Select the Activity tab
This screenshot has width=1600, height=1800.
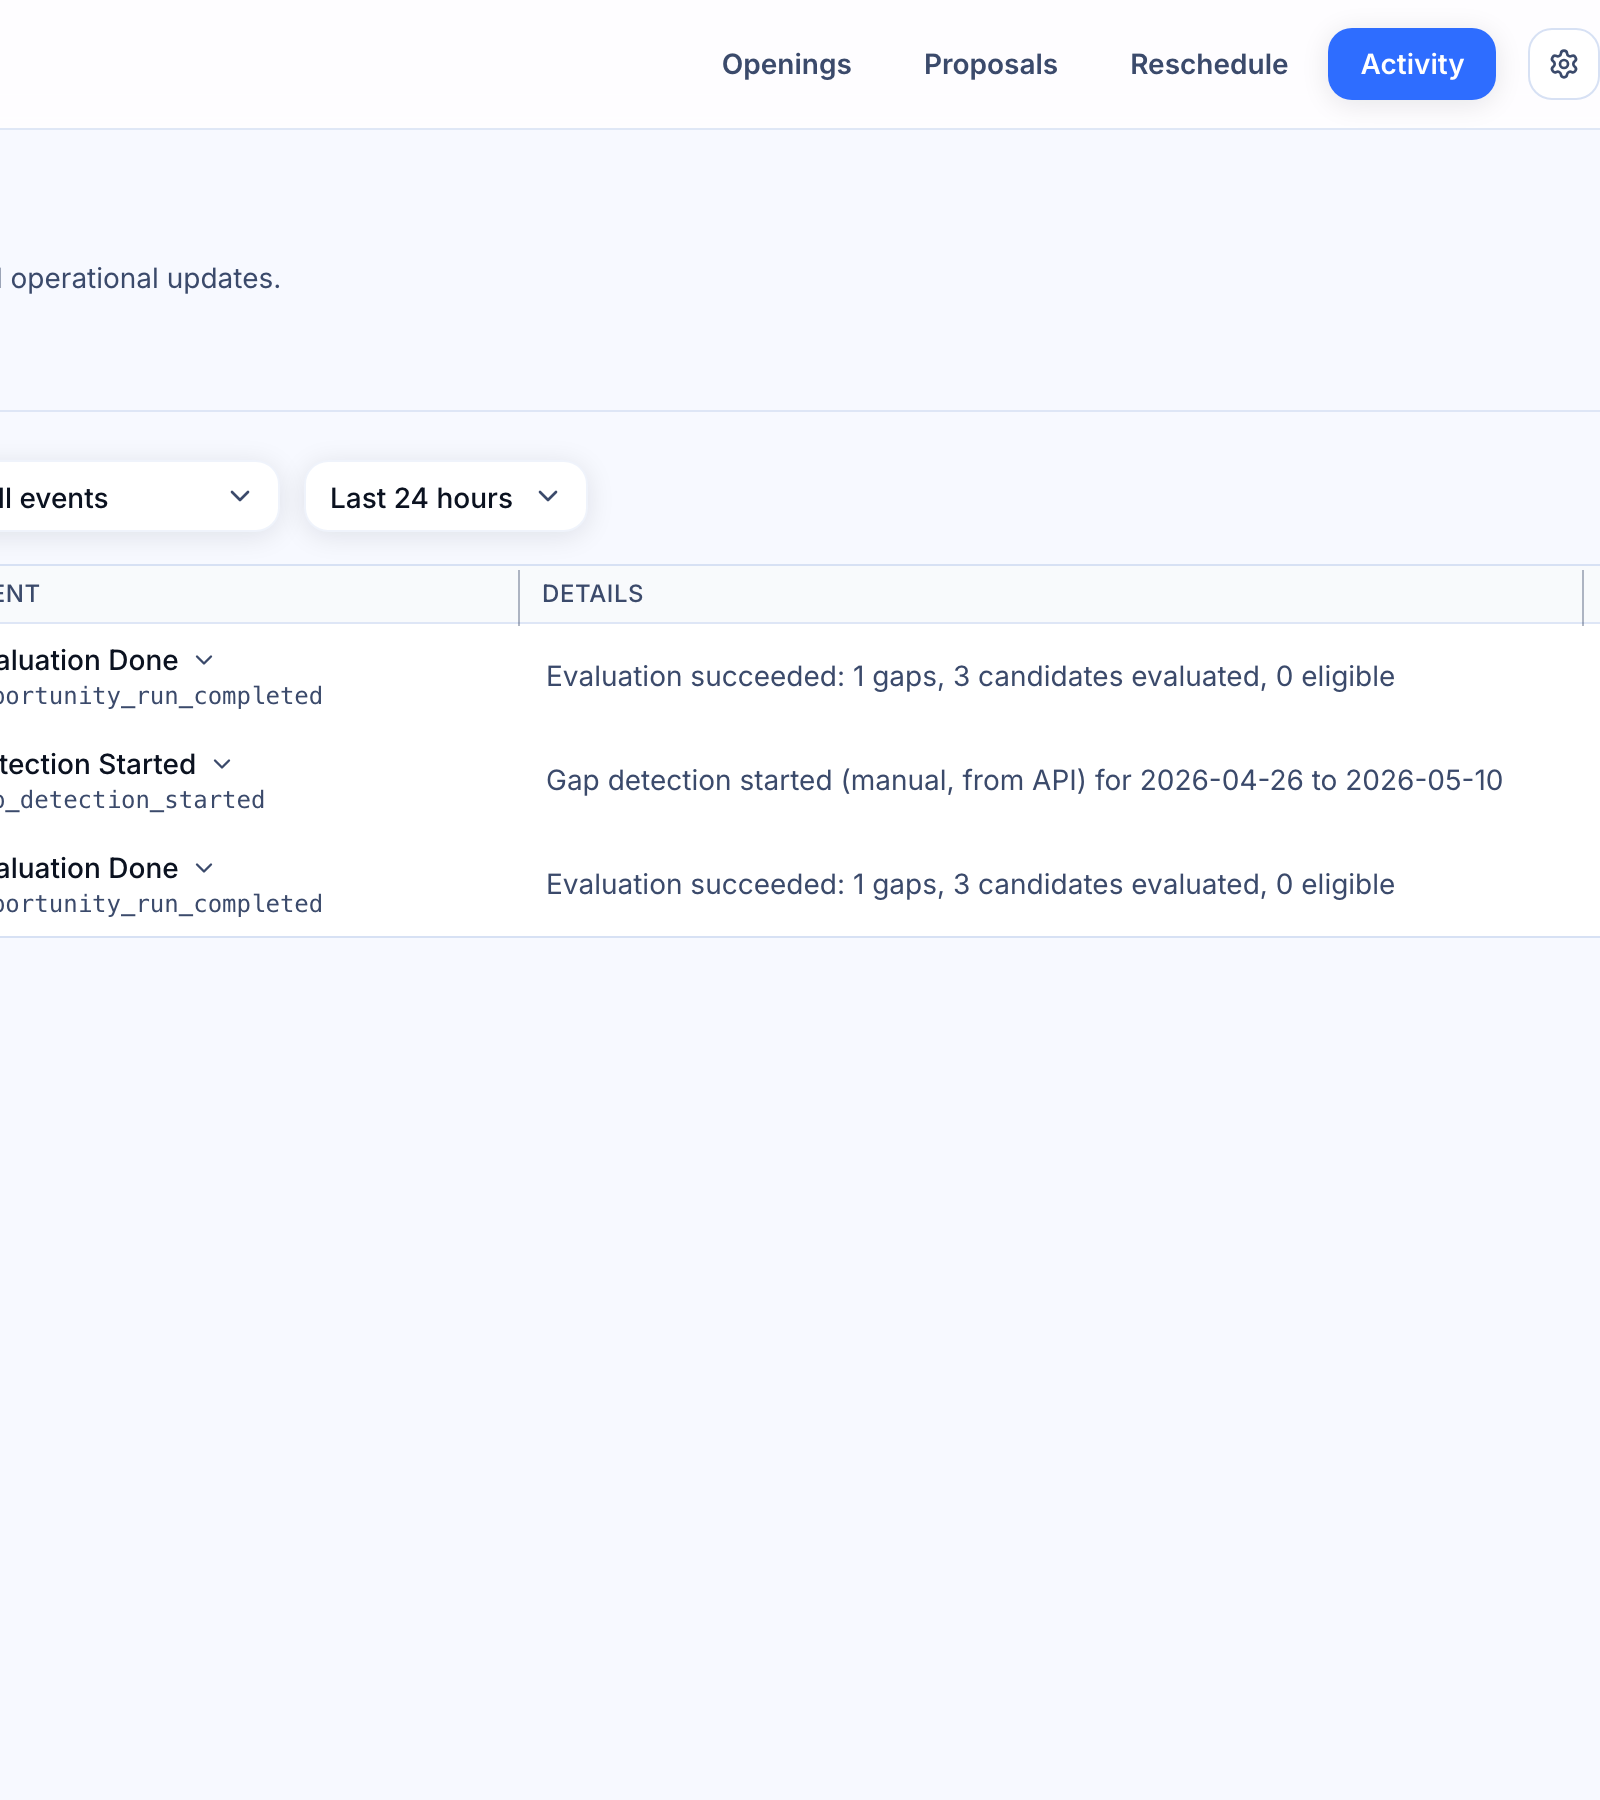coord(1411,64)
